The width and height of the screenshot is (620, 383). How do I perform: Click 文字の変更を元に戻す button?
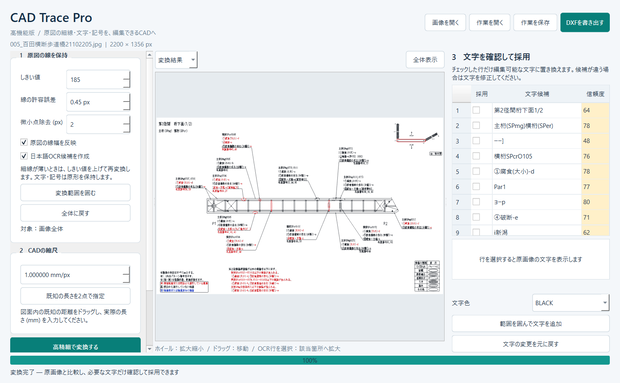pyautogui.click(x=531, y=344)
